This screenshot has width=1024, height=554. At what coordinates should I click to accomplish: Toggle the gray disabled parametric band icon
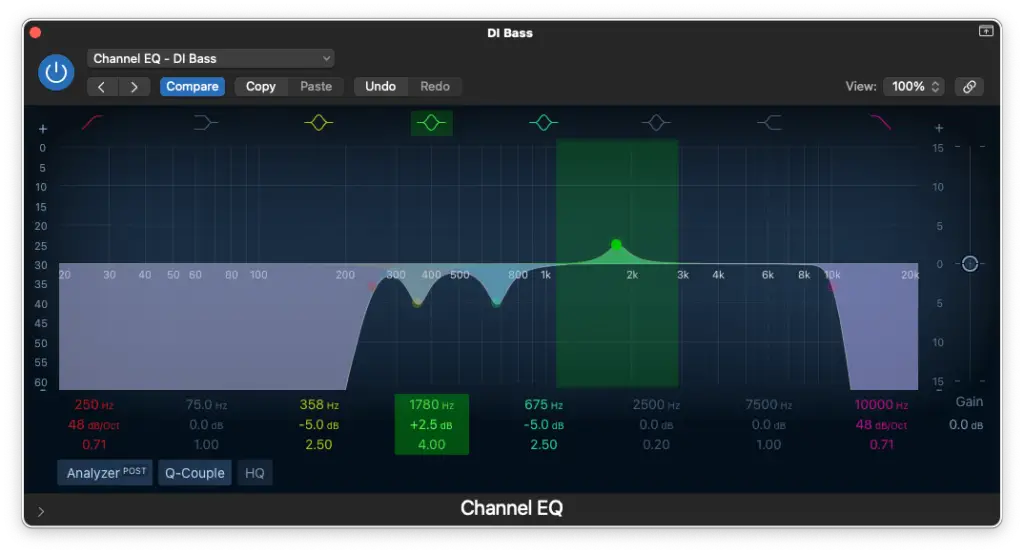[656, 122]
